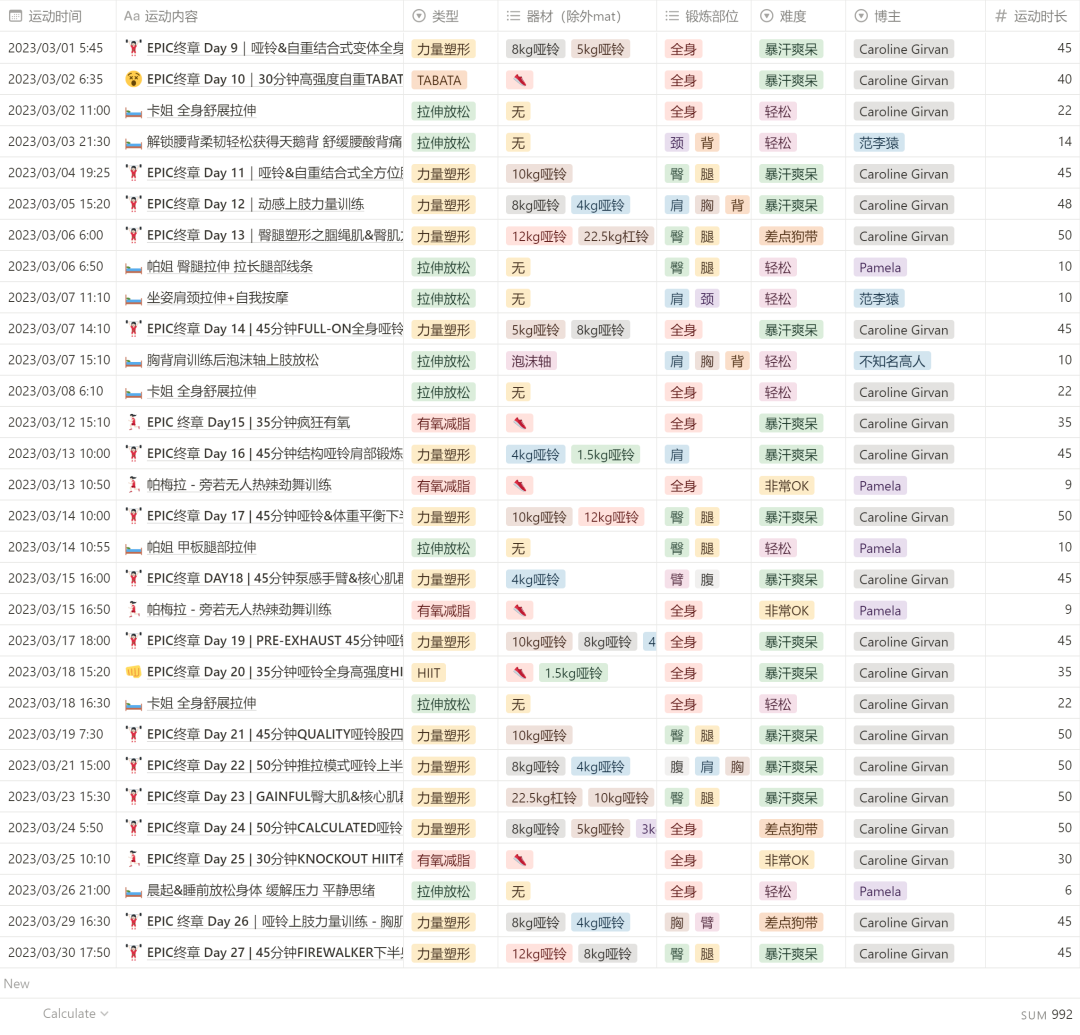Click the 1.5kg哑铃 tag in Day 16 row
The image size is (1080, 1035).
click(605, 454)
